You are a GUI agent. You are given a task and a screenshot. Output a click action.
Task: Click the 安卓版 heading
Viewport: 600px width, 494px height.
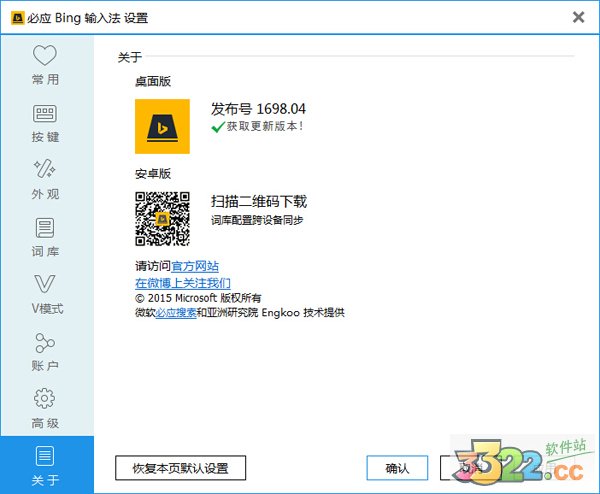click(153, 173)
